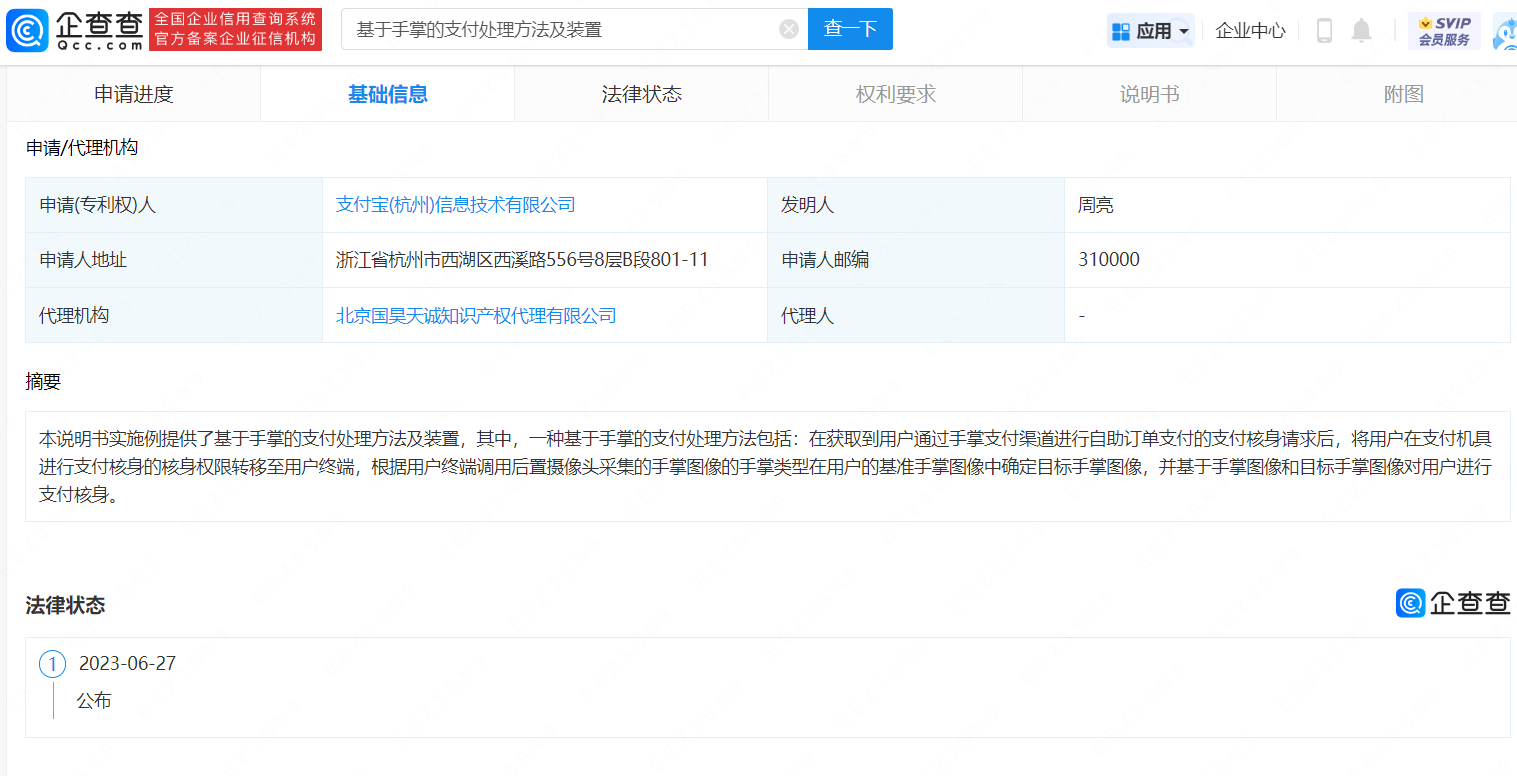Viewport: 1517px width, 776px height.
Task: Click the 申请人地址 label cell
Action: [x=174, y=260]
